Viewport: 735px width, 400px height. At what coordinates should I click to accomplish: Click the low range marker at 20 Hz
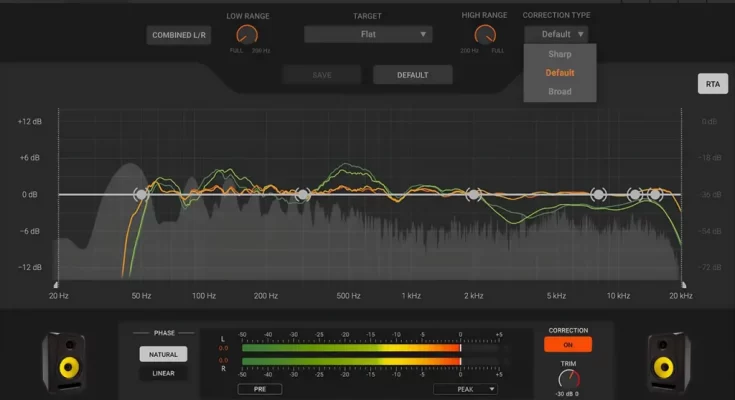tap(57, 285)
